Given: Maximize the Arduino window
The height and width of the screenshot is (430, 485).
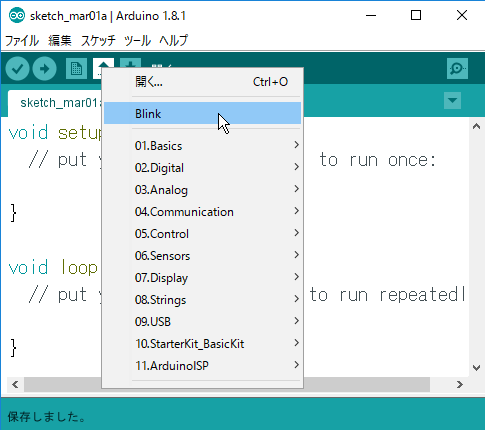Looking at the screenshot, I should [416, 15].
